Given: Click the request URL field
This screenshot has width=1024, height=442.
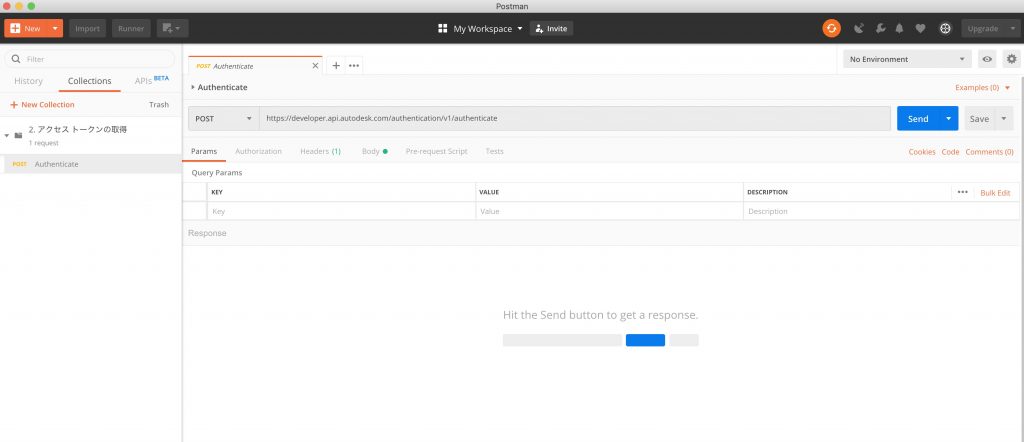Looking at the screenshot, I should [575, 118].
